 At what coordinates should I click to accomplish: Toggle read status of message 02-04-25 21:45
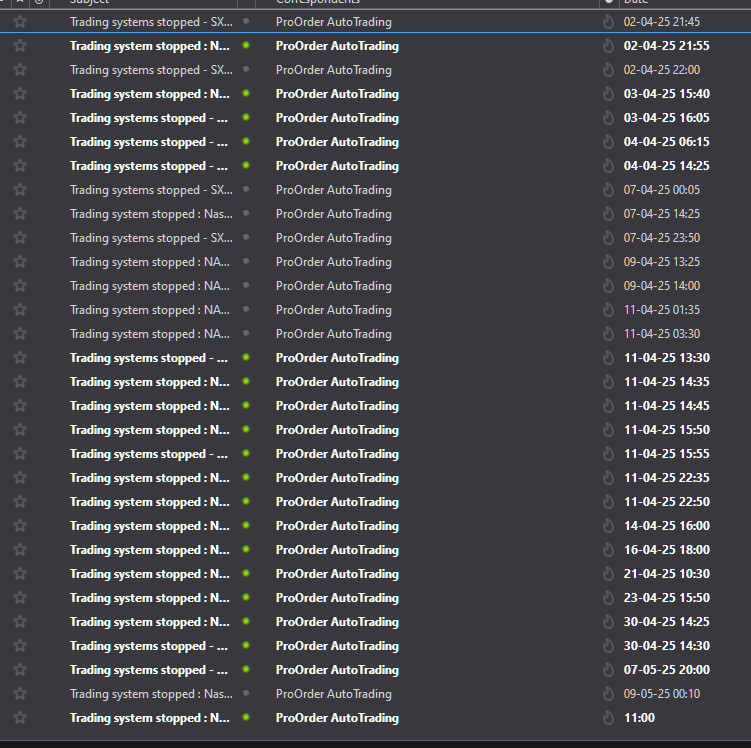point(246,21)
